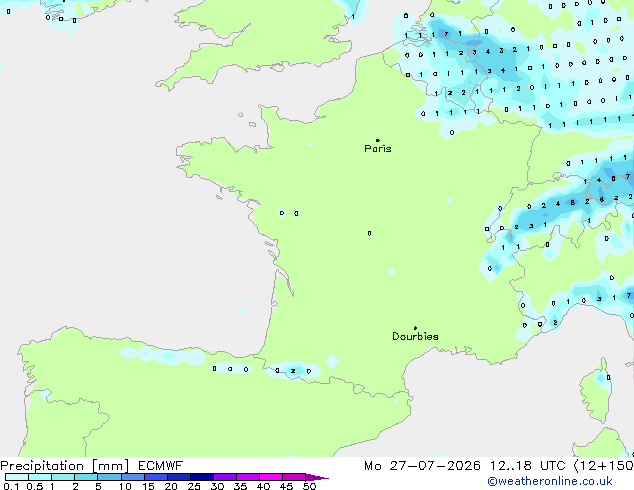The width and height of the screenshot is (634, 490).
Task: Click the 'Precipitation [mm]' title text
Action: click(64, 466)
